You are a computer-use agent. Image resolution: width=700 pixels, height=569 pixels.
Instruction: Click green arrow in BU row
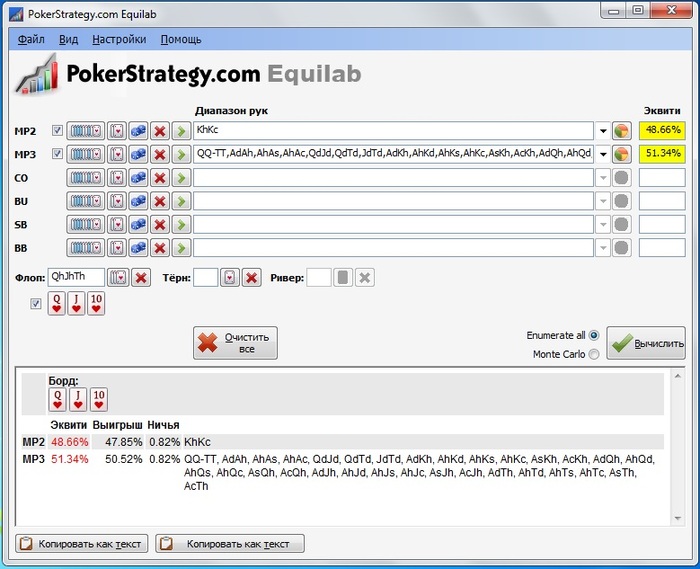tap(181, 201)
